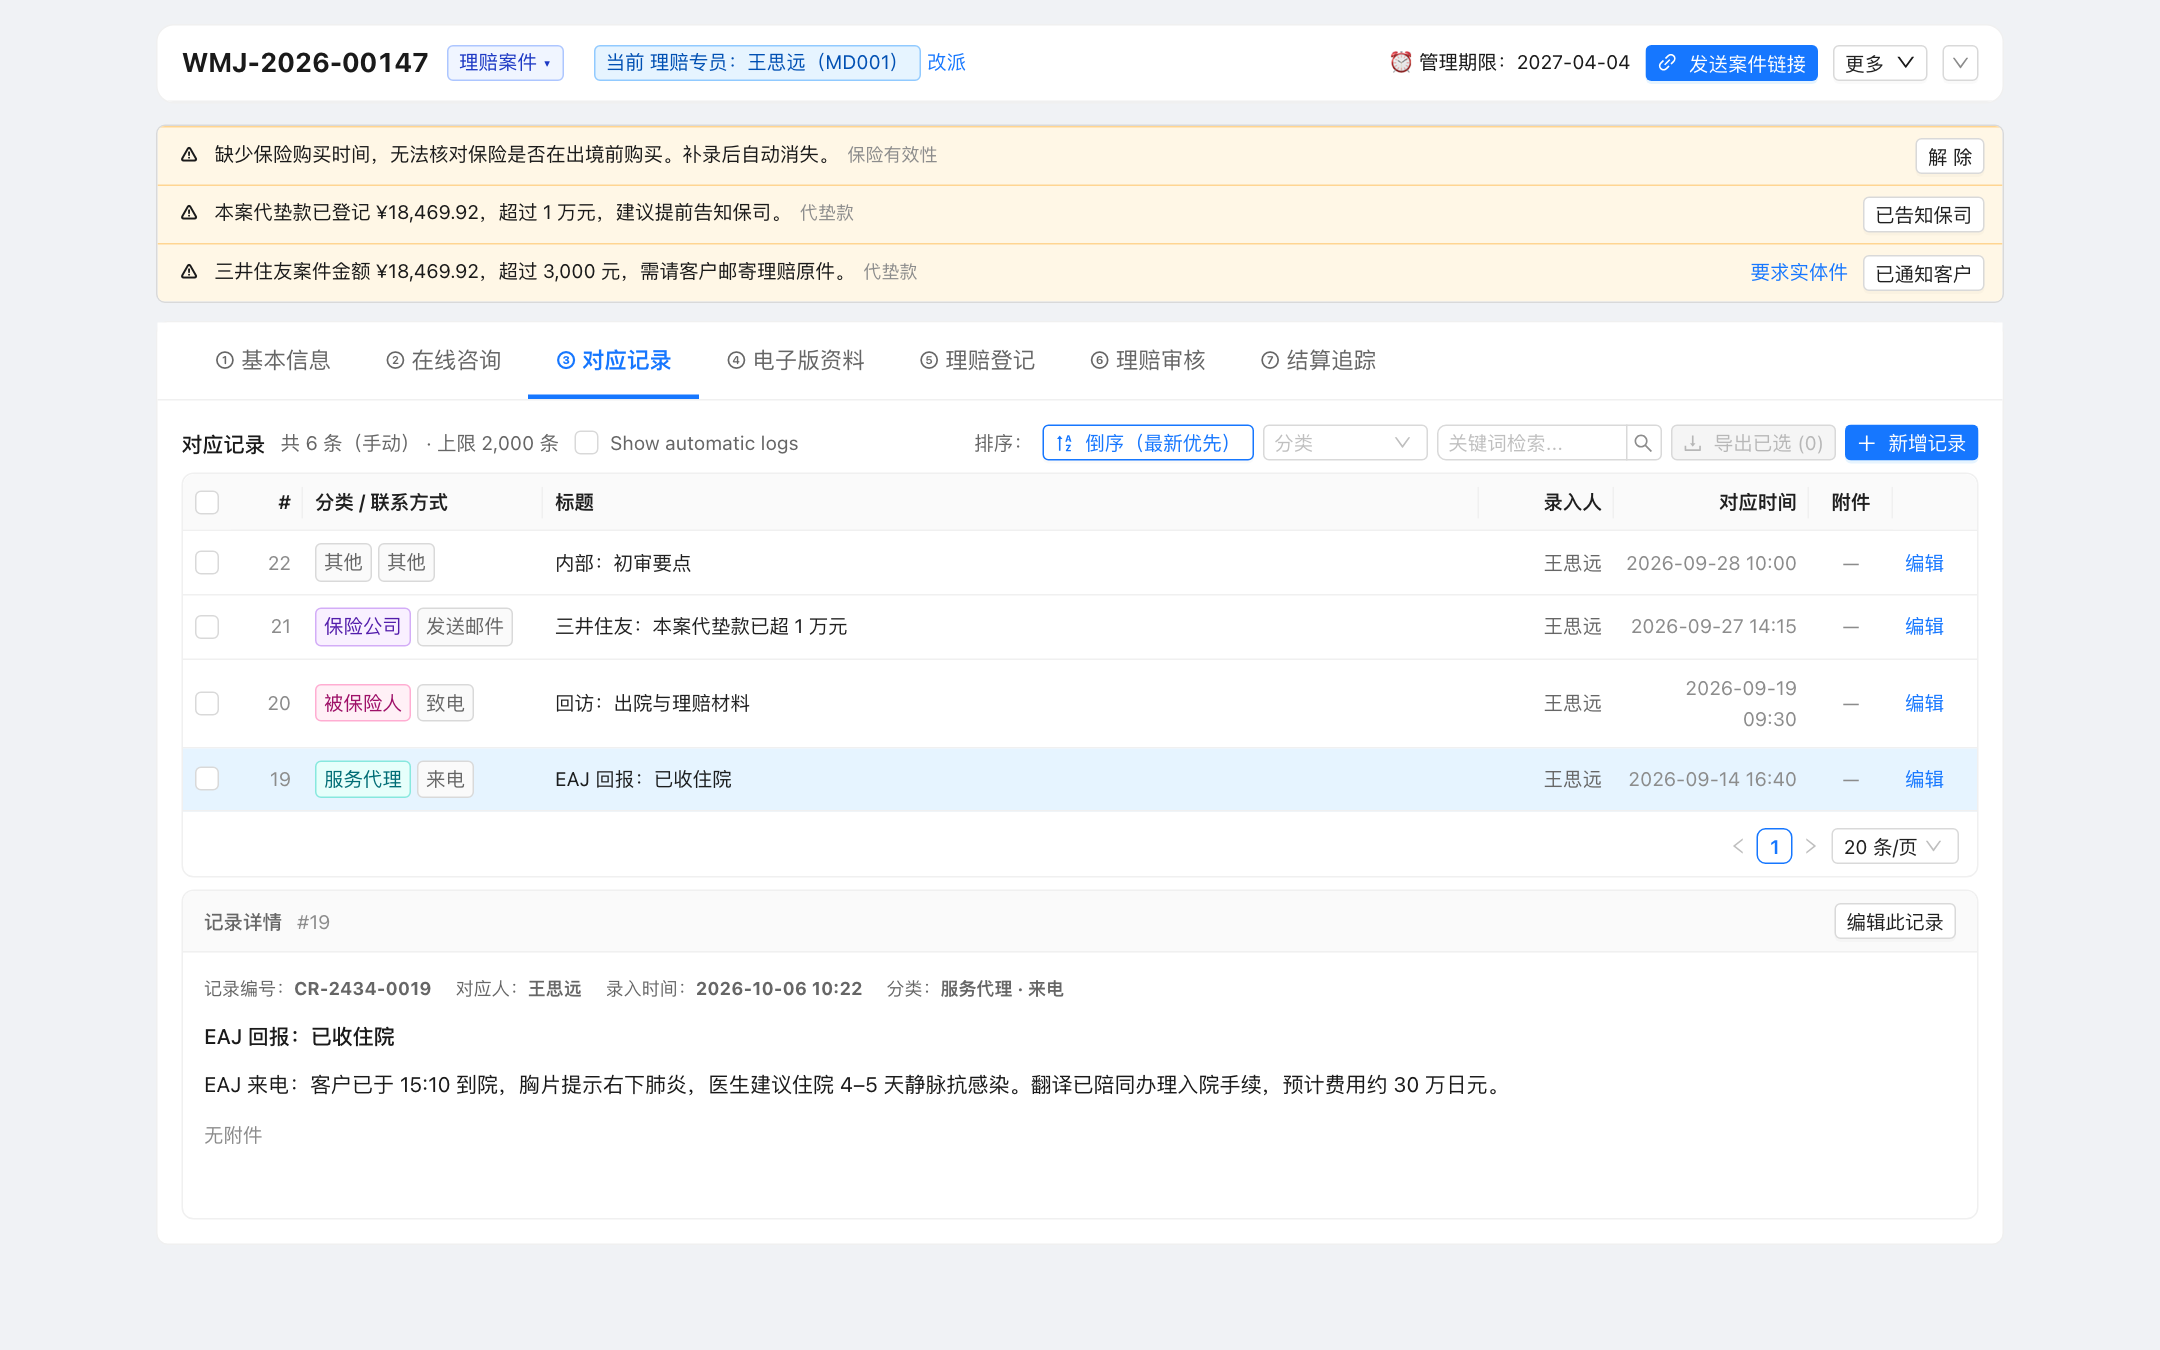Check the row 22 内部：初审要点 checkbox
Screen dimensions: 2160x1350
pyautogui.click(x=207, y=563)
